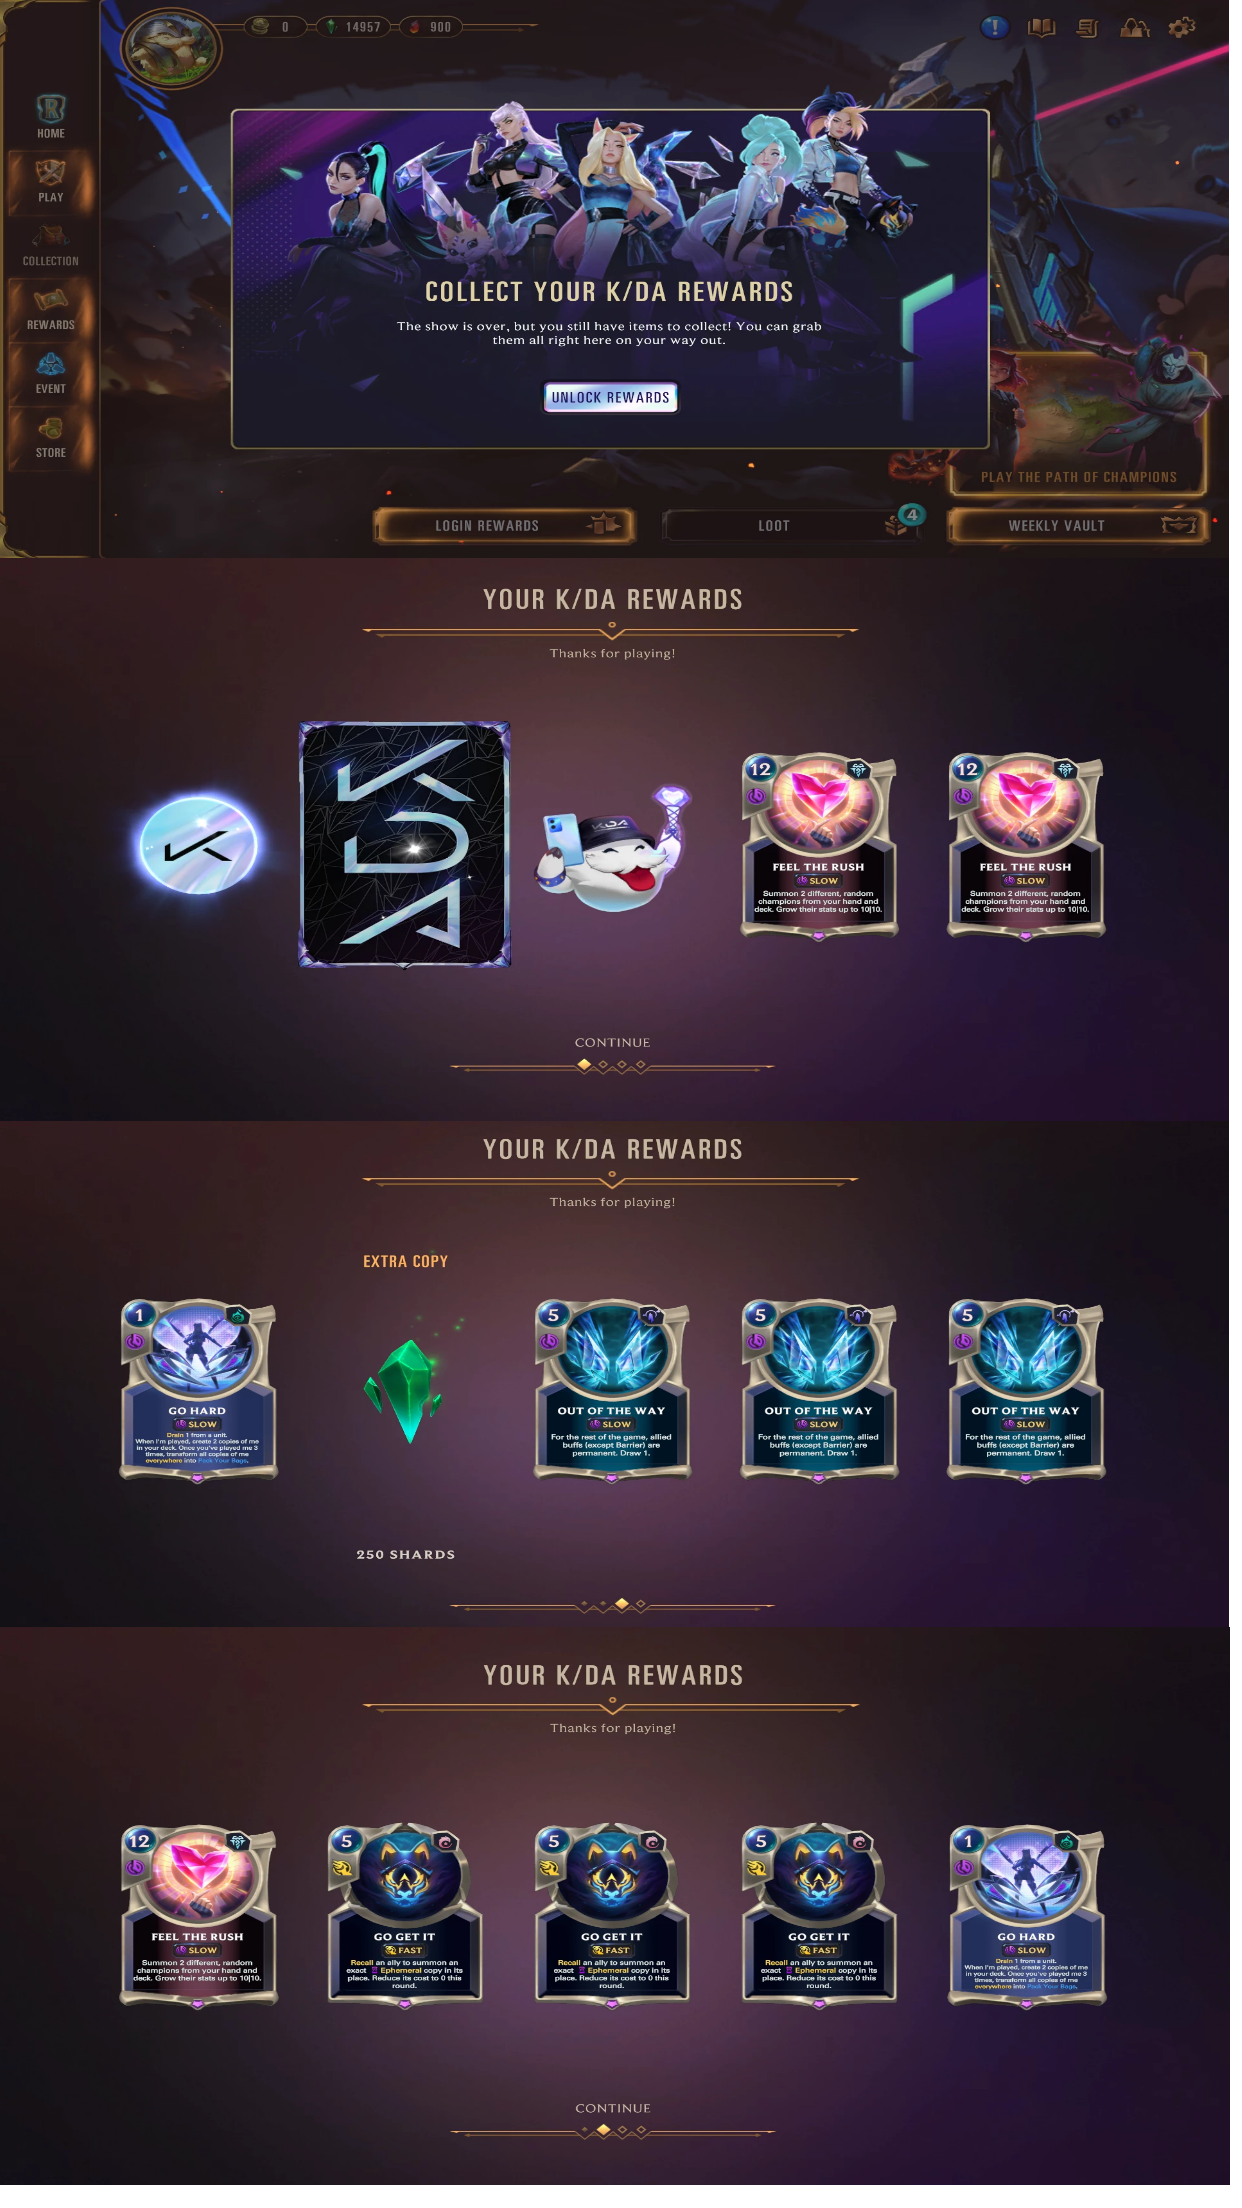1242x2208 pixels.
Task: Open the Loot tab
Action: 790,525
